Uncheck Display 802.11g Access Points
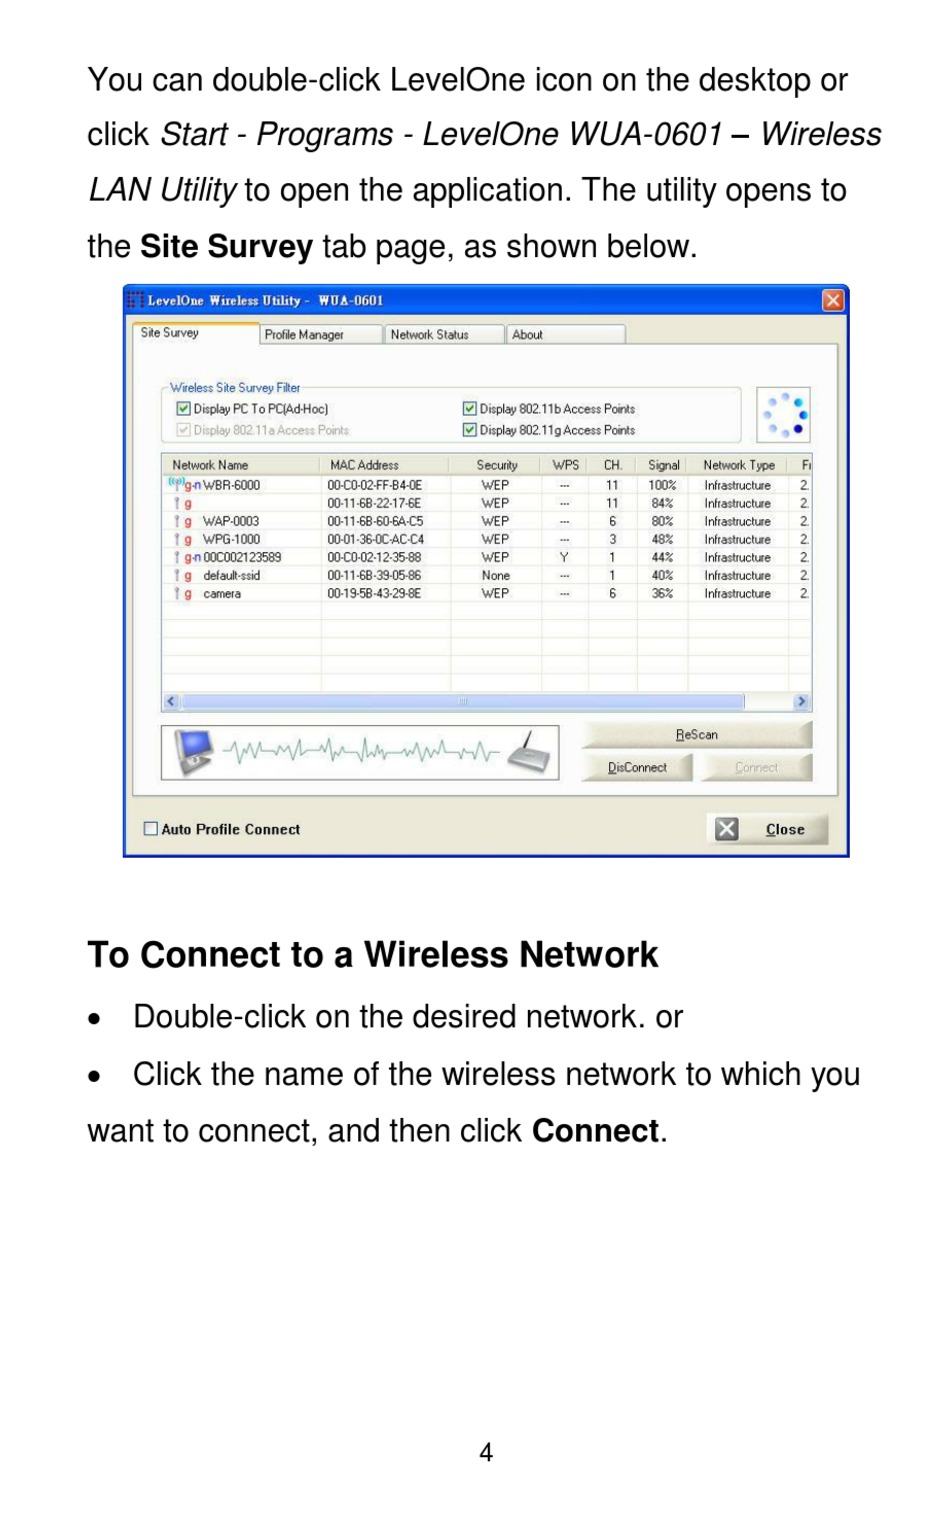Viewport: 950px width, 1517px height. pyautogui.click(x=469, y=430)
